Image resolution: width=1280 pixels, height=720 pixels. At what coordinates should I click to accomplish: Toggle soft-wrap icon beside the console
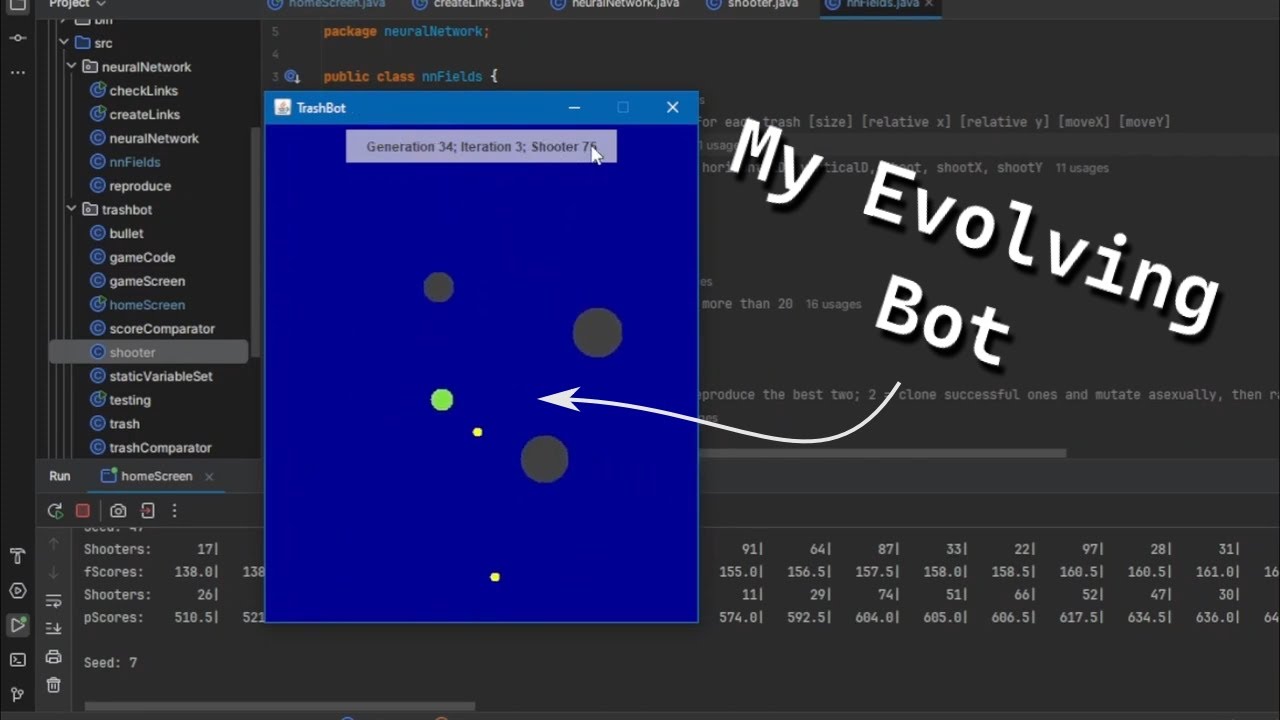54,601
